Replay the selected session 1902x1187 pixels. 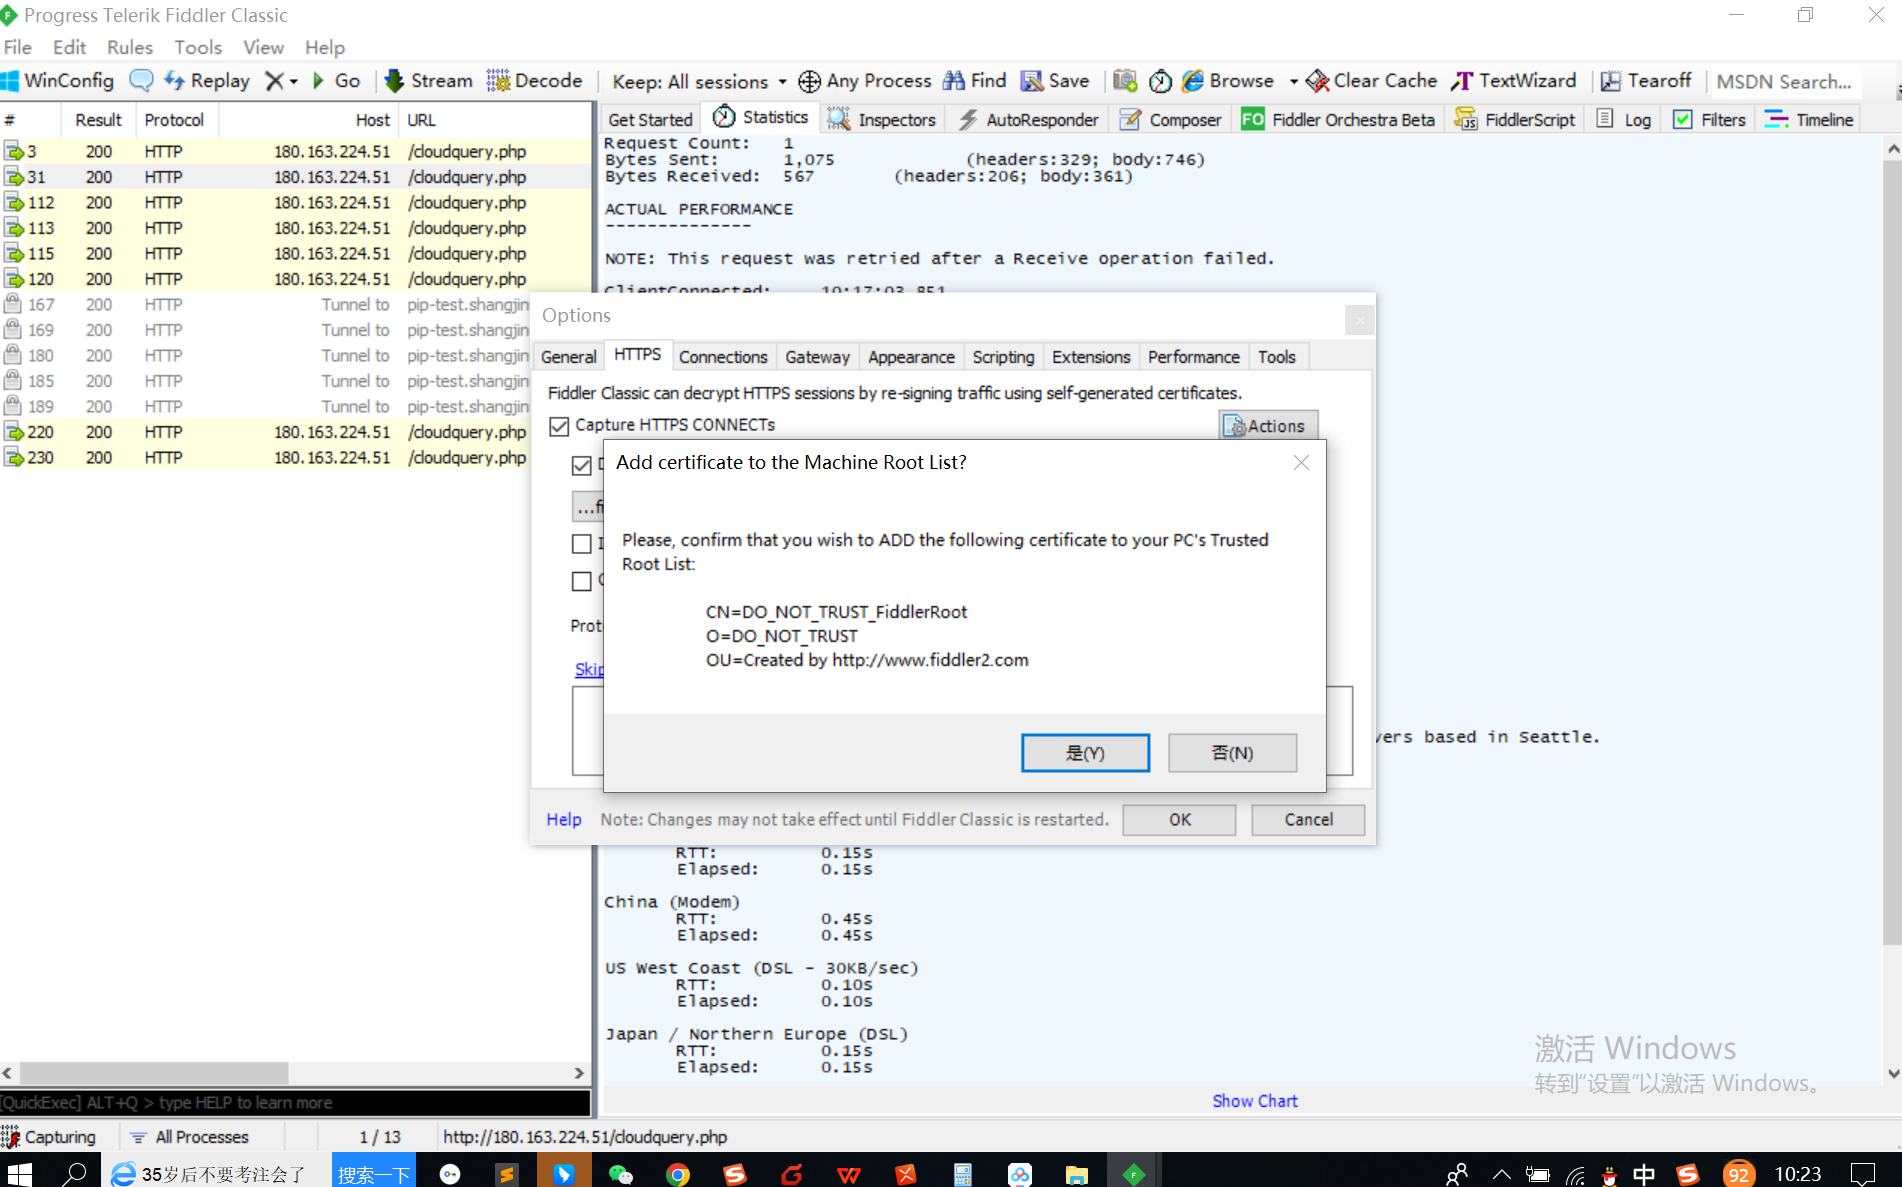(207, 81)
